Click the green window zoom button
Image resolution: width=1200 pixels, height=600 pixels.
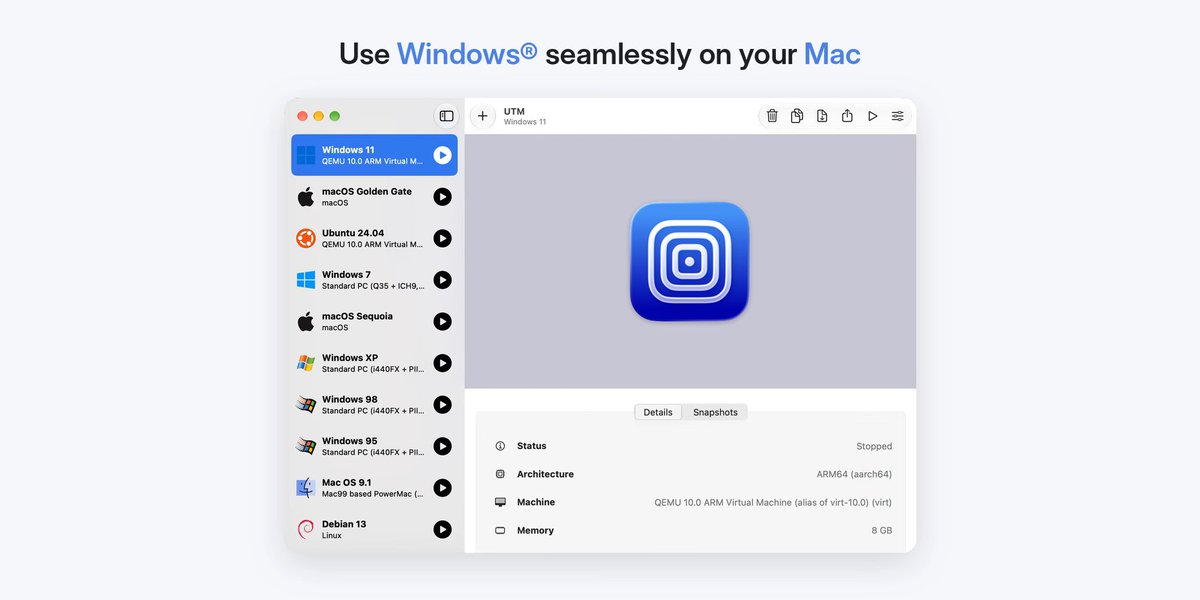335,116
